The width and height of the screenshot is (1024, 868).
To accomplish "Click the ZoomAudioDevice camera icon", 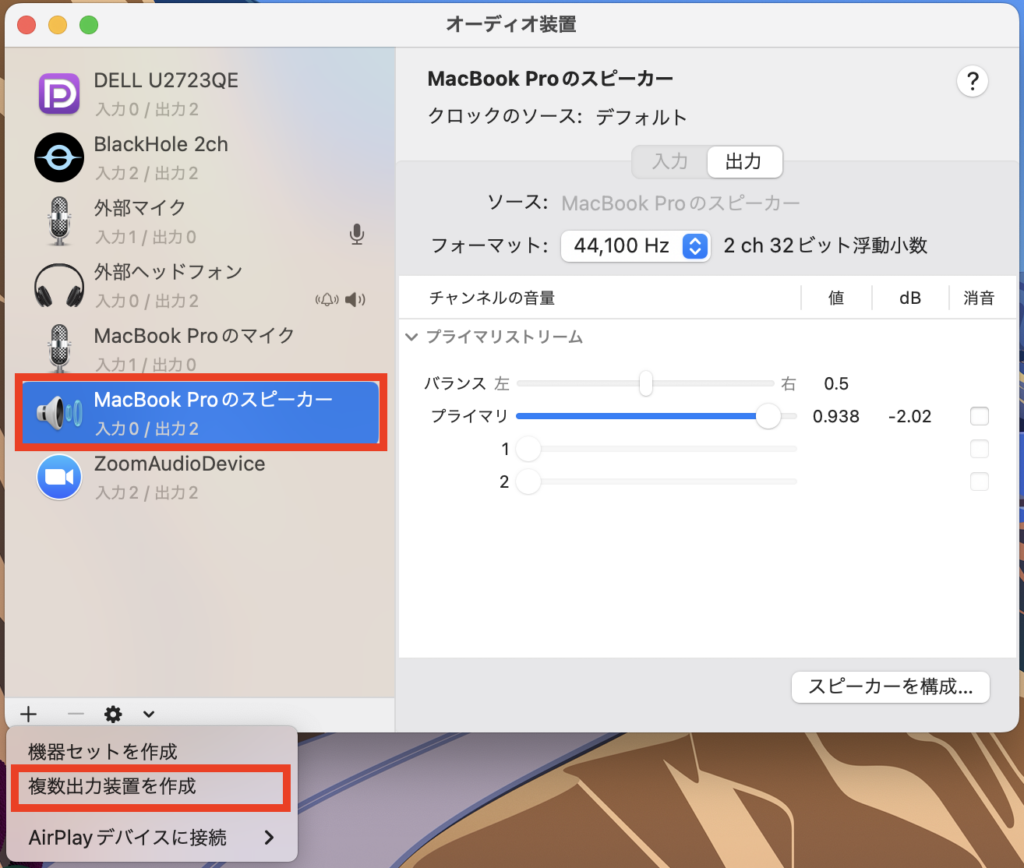I will pos(58,477).
